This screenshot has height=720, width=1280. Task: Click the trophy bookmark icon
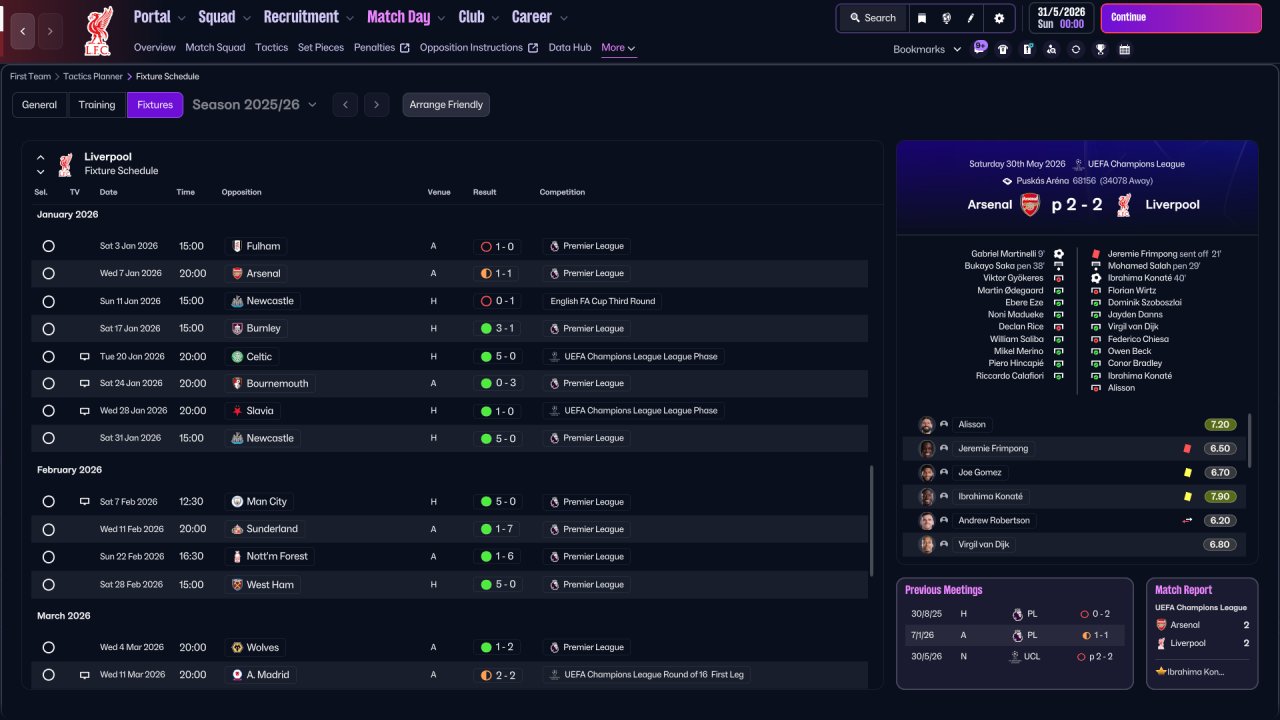[x=1100, y=49]
